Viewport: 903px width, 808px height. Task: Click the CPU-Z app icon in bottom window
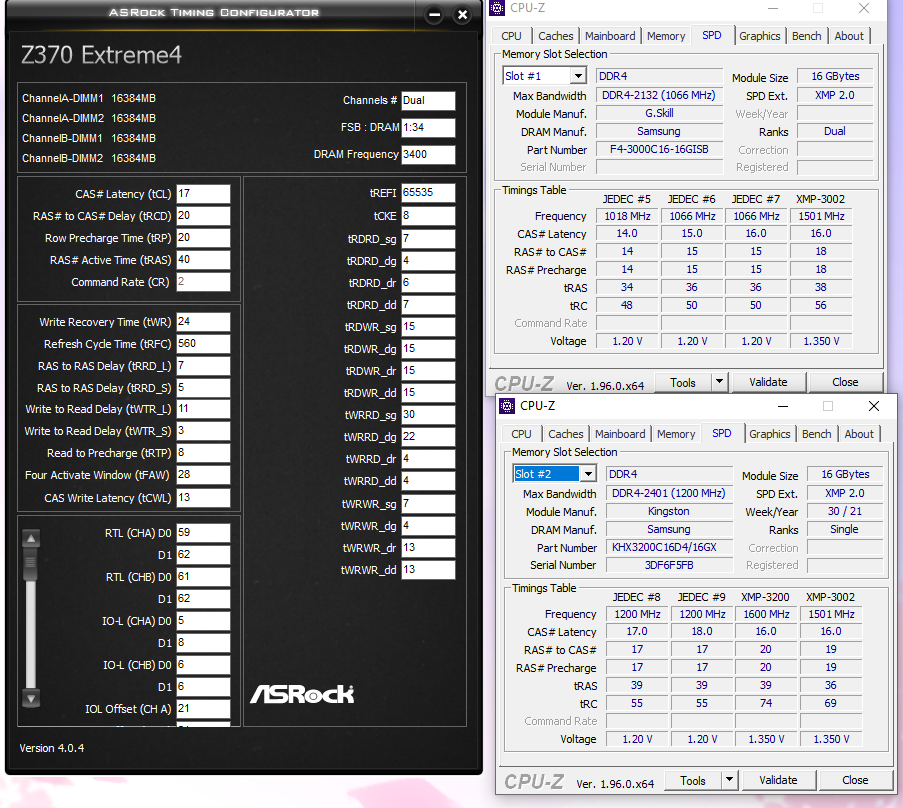coord(507,406)
